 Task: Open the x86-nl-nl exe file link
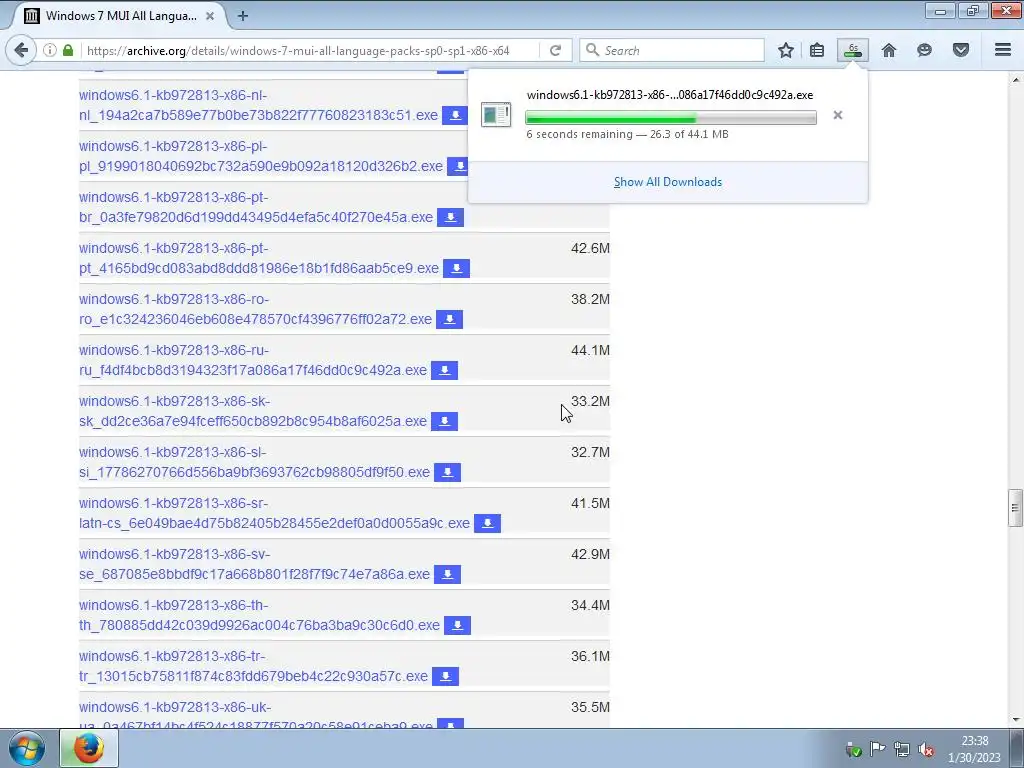(x=258, y=105)
